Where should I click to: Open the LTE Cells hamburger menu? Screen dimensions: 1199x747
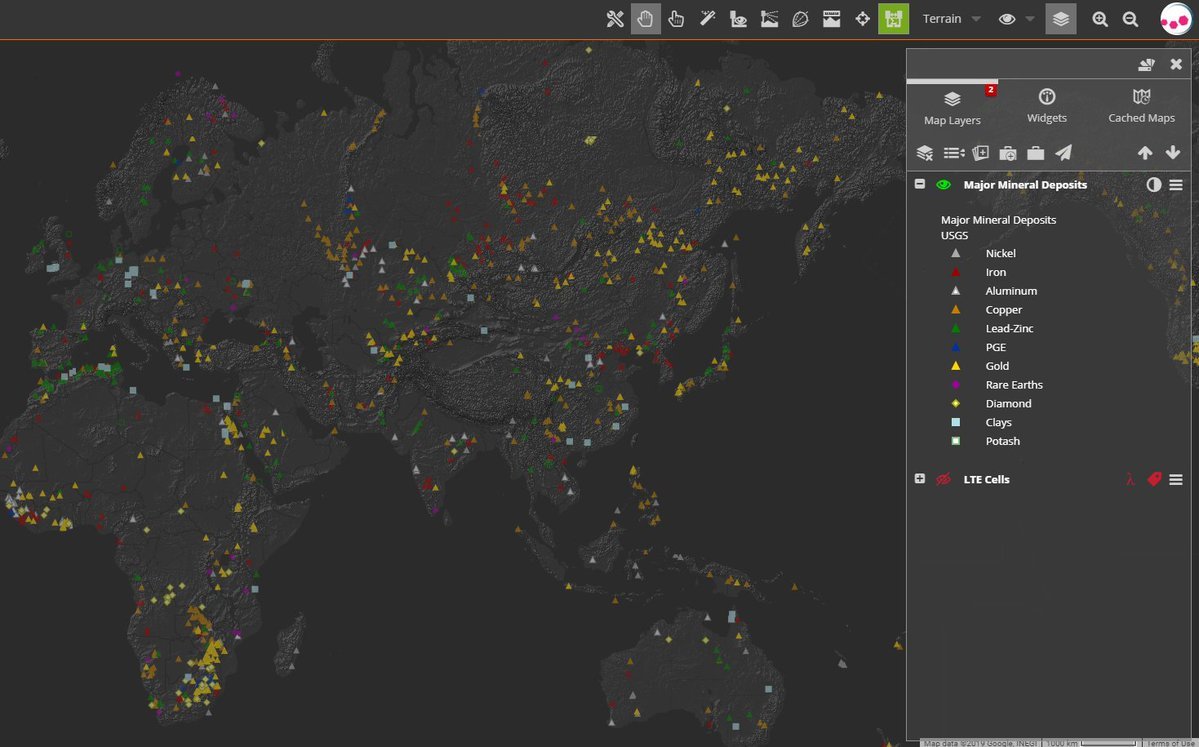point(1176,480)
